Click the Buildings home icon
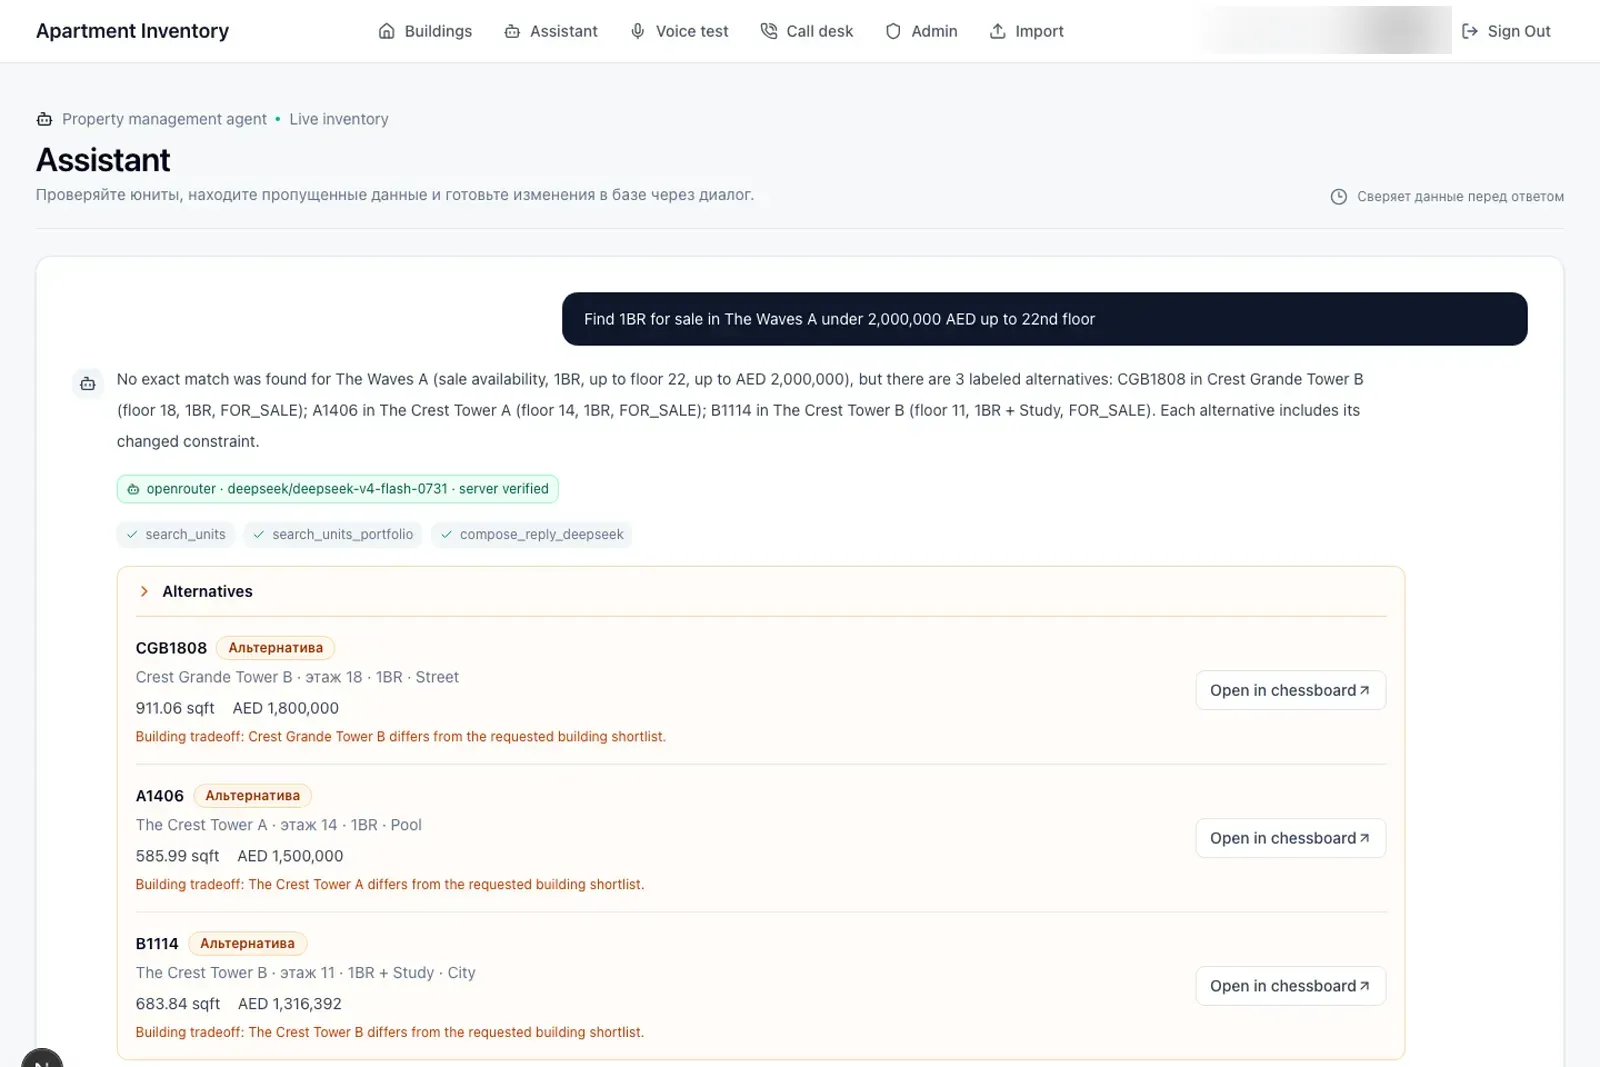The height and width of the screenshot is (1067, 1600). 387,31
